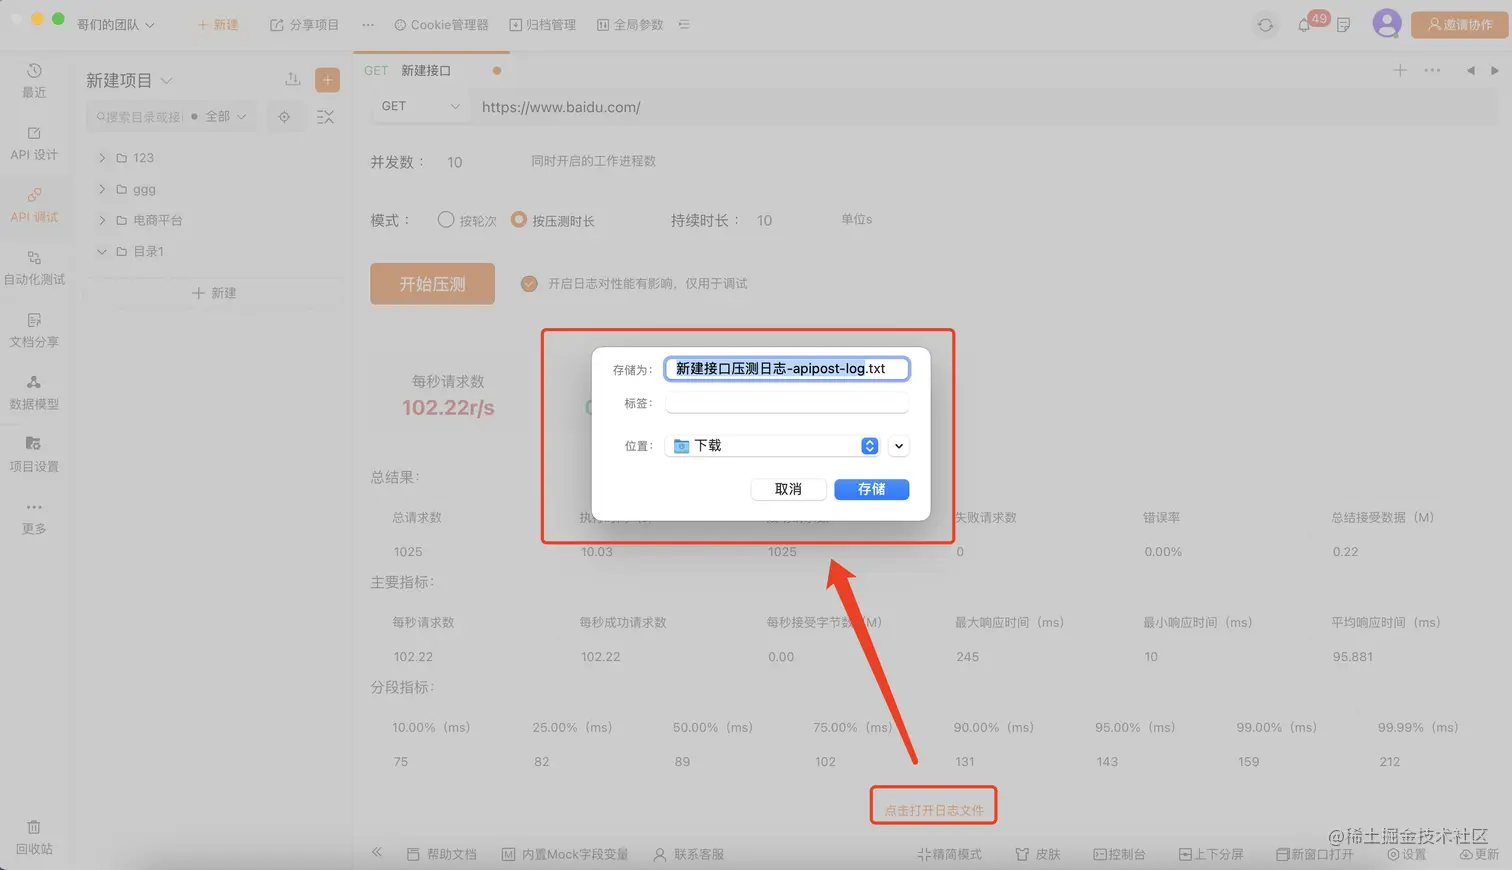
Task: Open 更多 in the sidebar
Action: click(x=34, y=517)
